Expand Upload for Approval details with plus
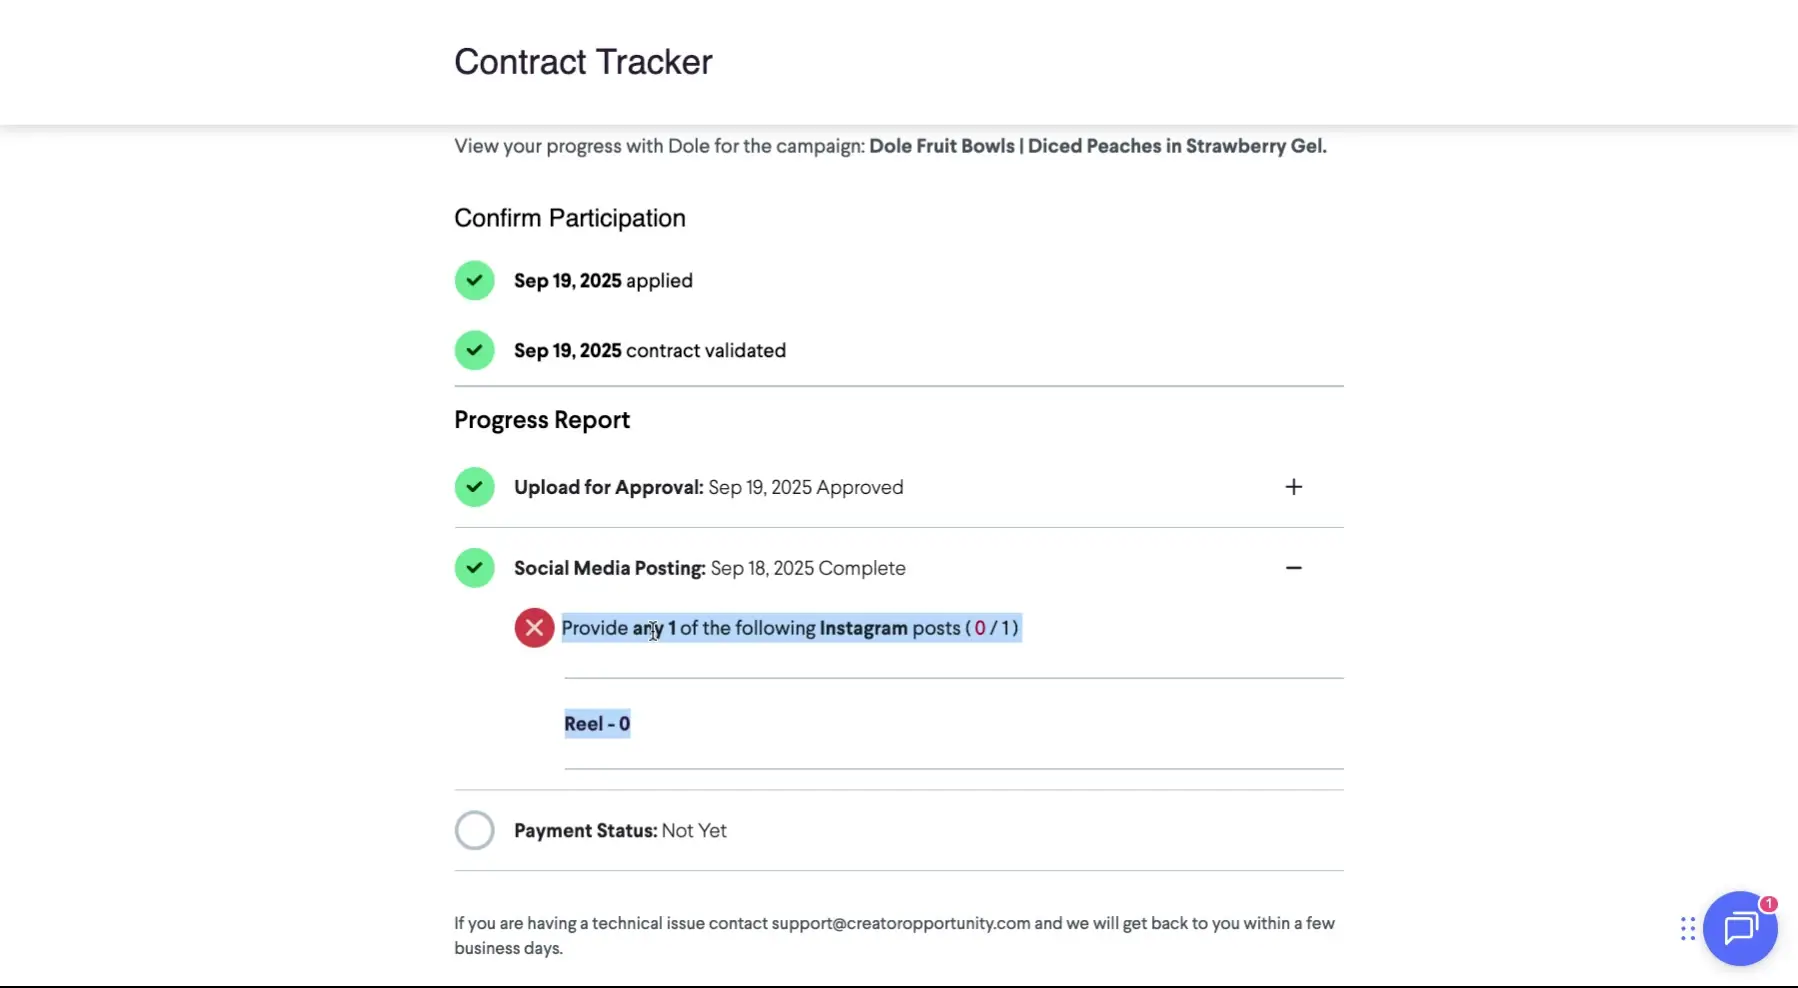The width and height of the screenshot is (1798, 988). pos(1293,487)
